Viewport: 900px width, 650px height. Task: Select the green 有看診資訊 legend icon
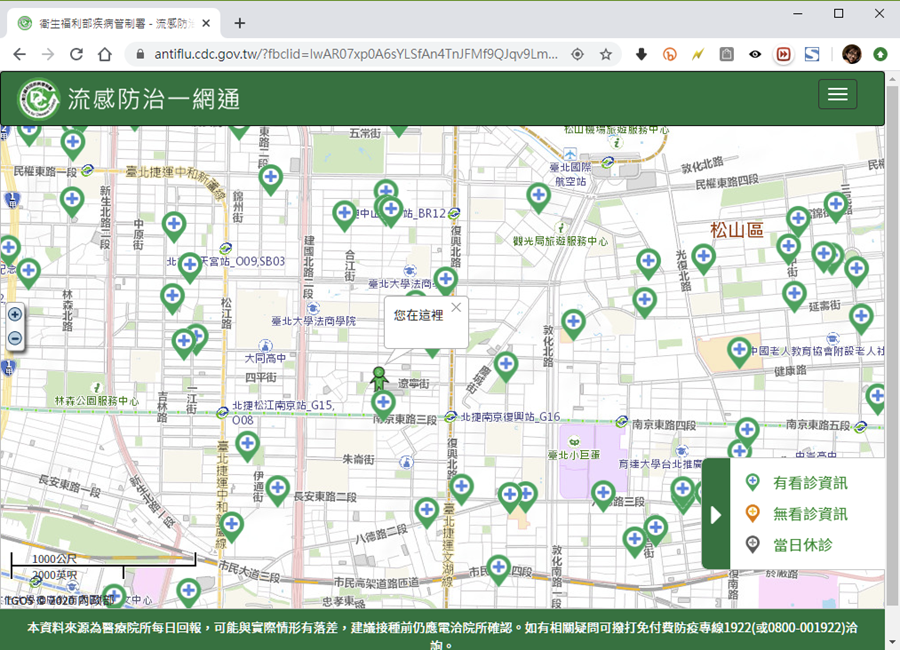(x=753, y=483)
